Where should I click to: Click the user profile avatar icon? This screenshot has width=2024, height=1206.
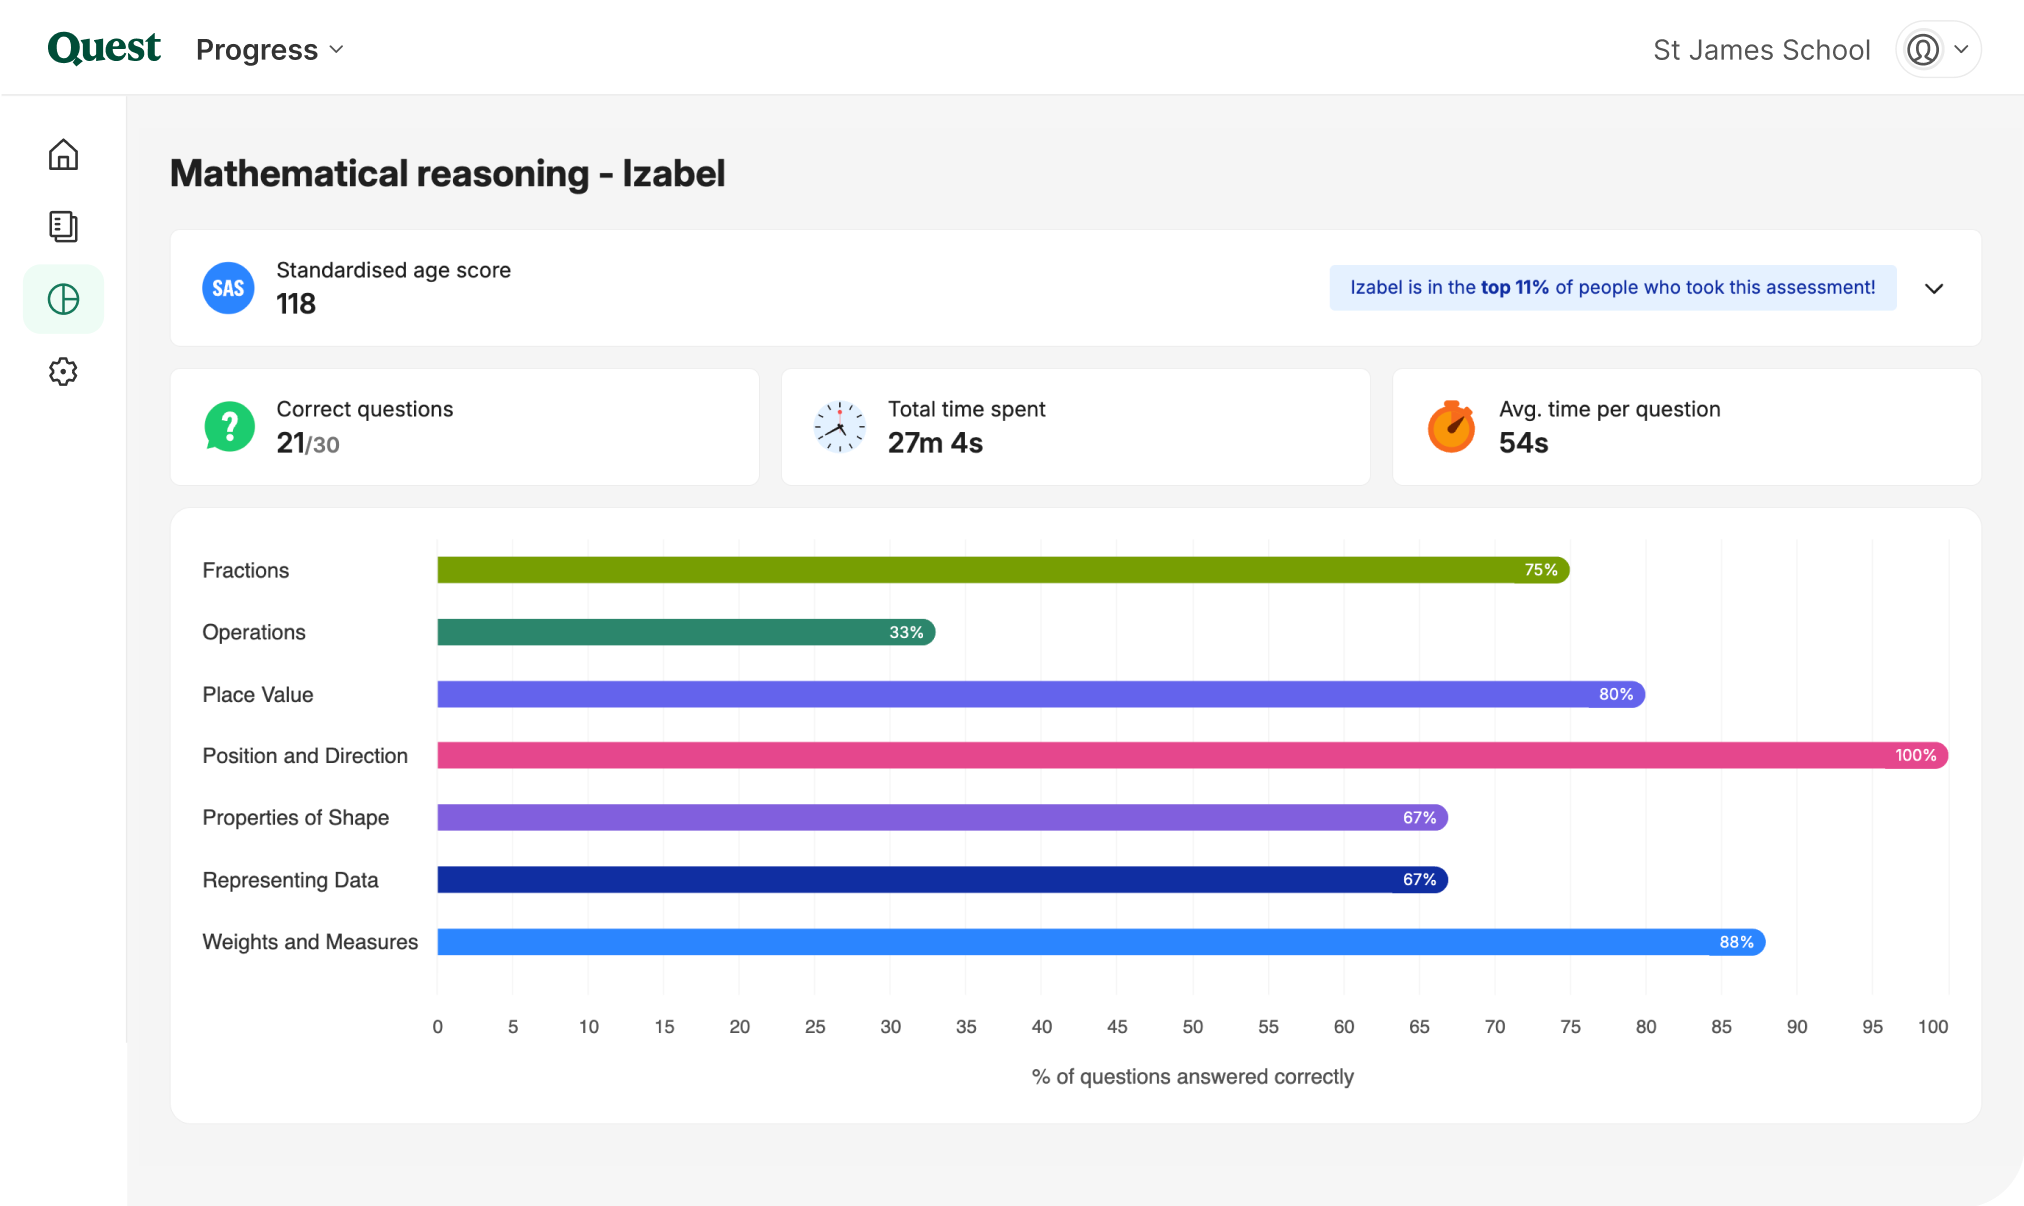(x=1922, y=49)
